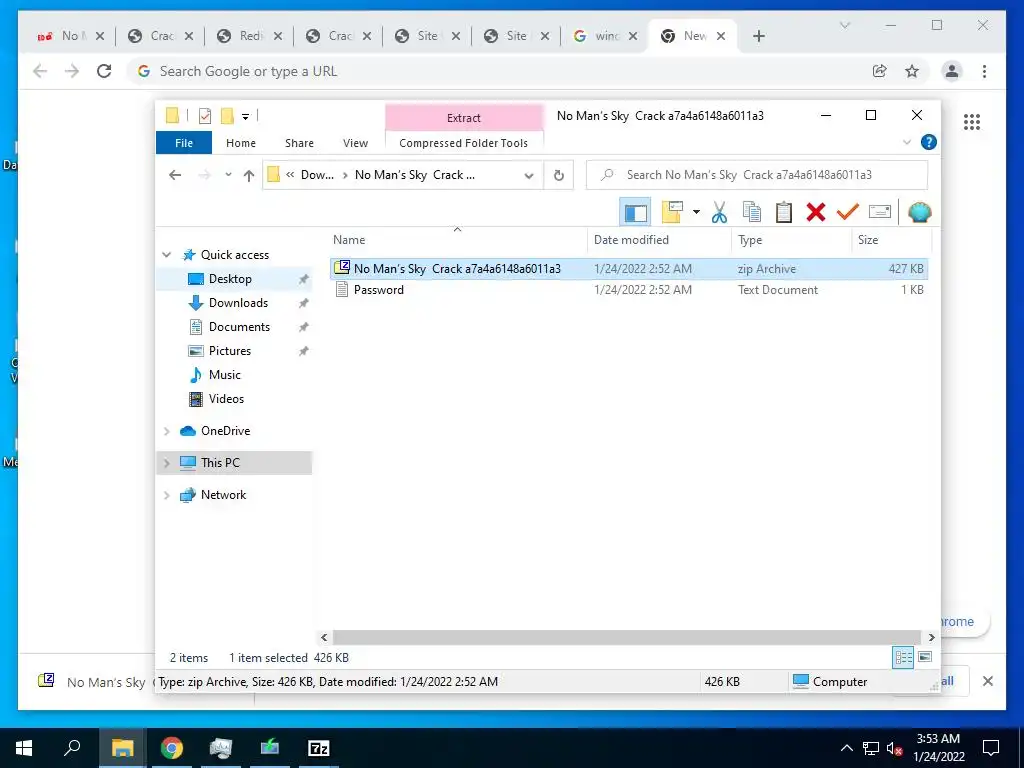The image size is (1024, 768).
Task: Sort files by Name column
Action: click(457, 240)
